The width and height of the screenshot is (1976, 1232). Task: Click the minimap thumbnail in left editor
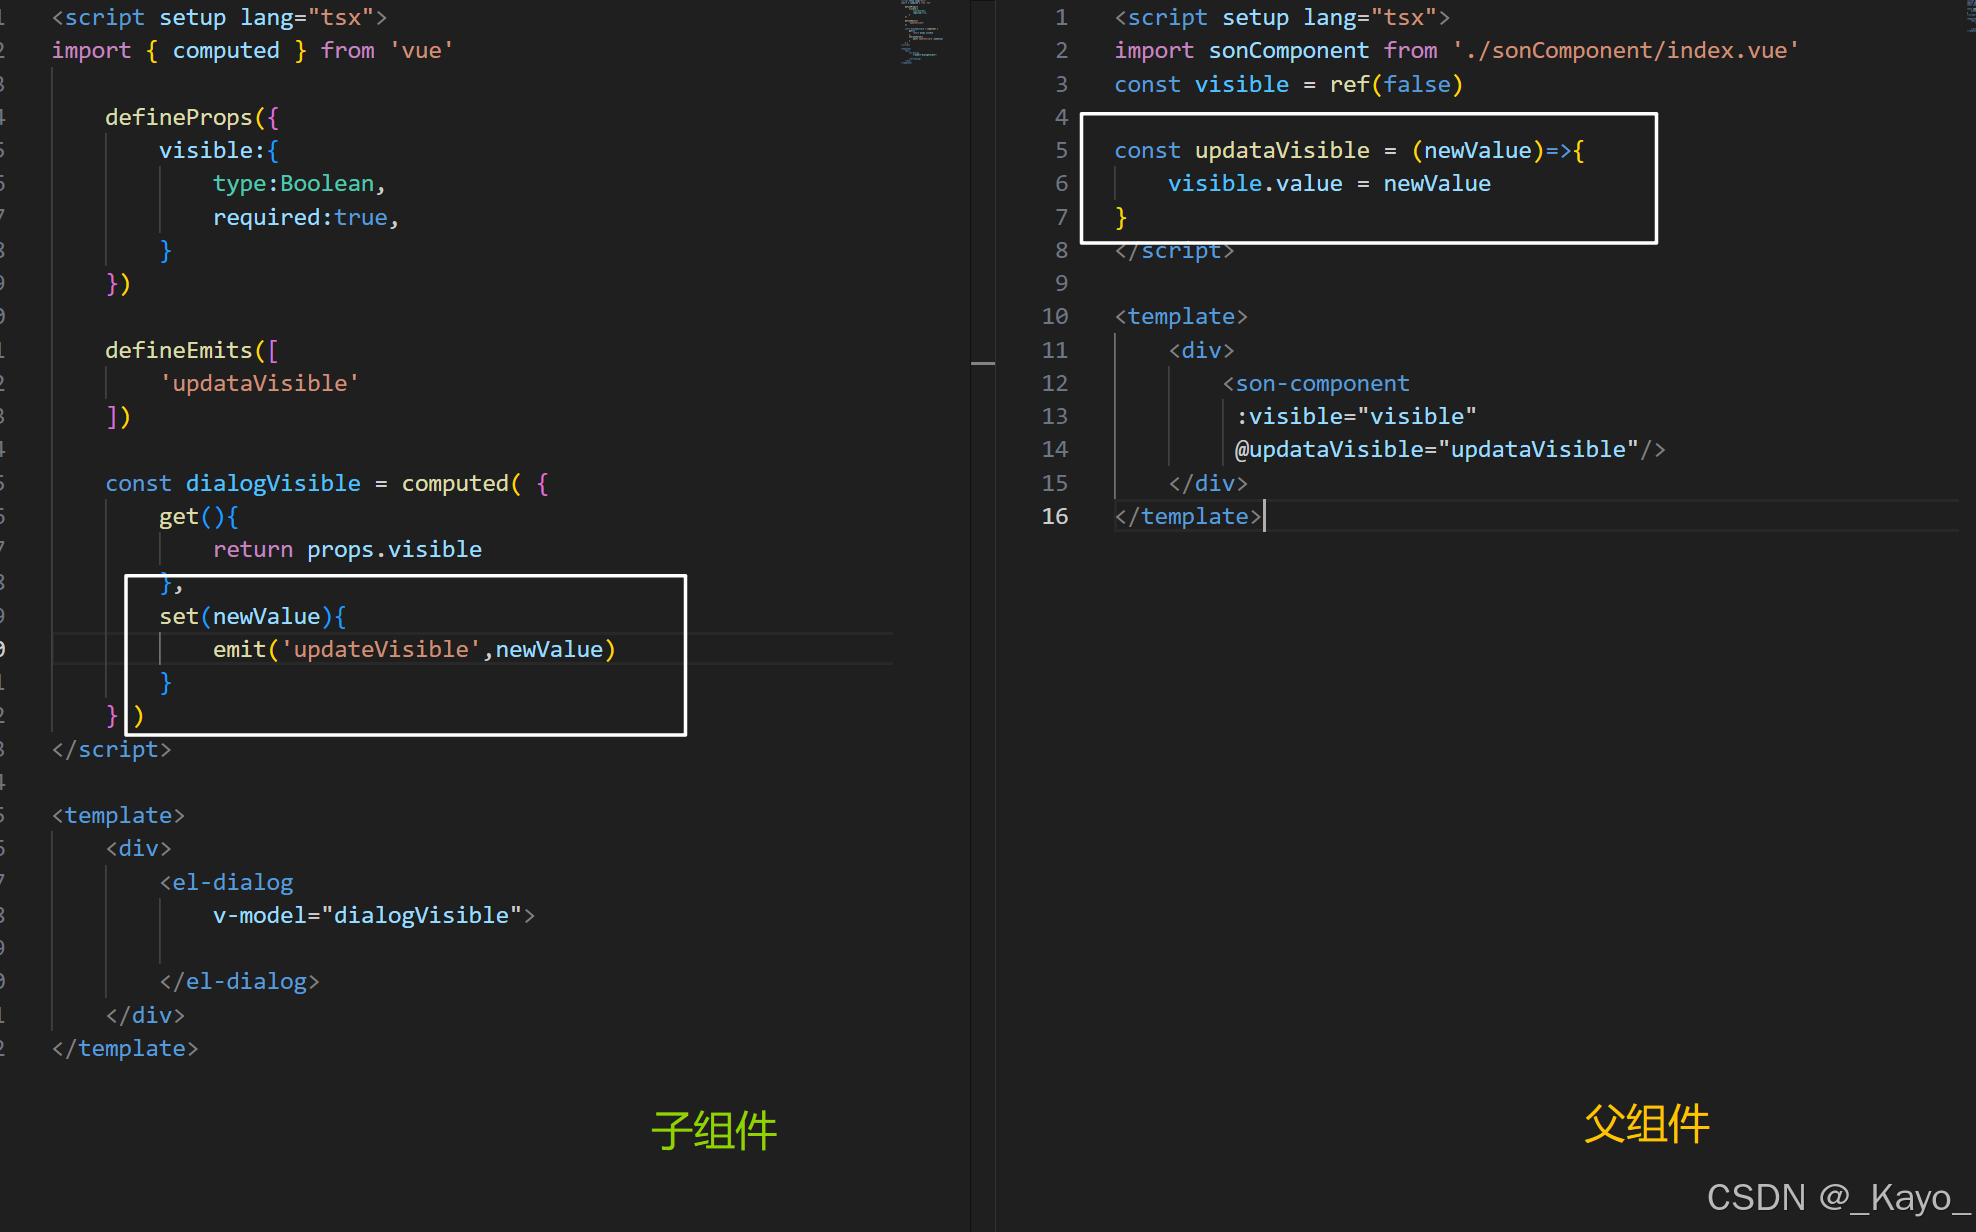[x=920, y=33]
